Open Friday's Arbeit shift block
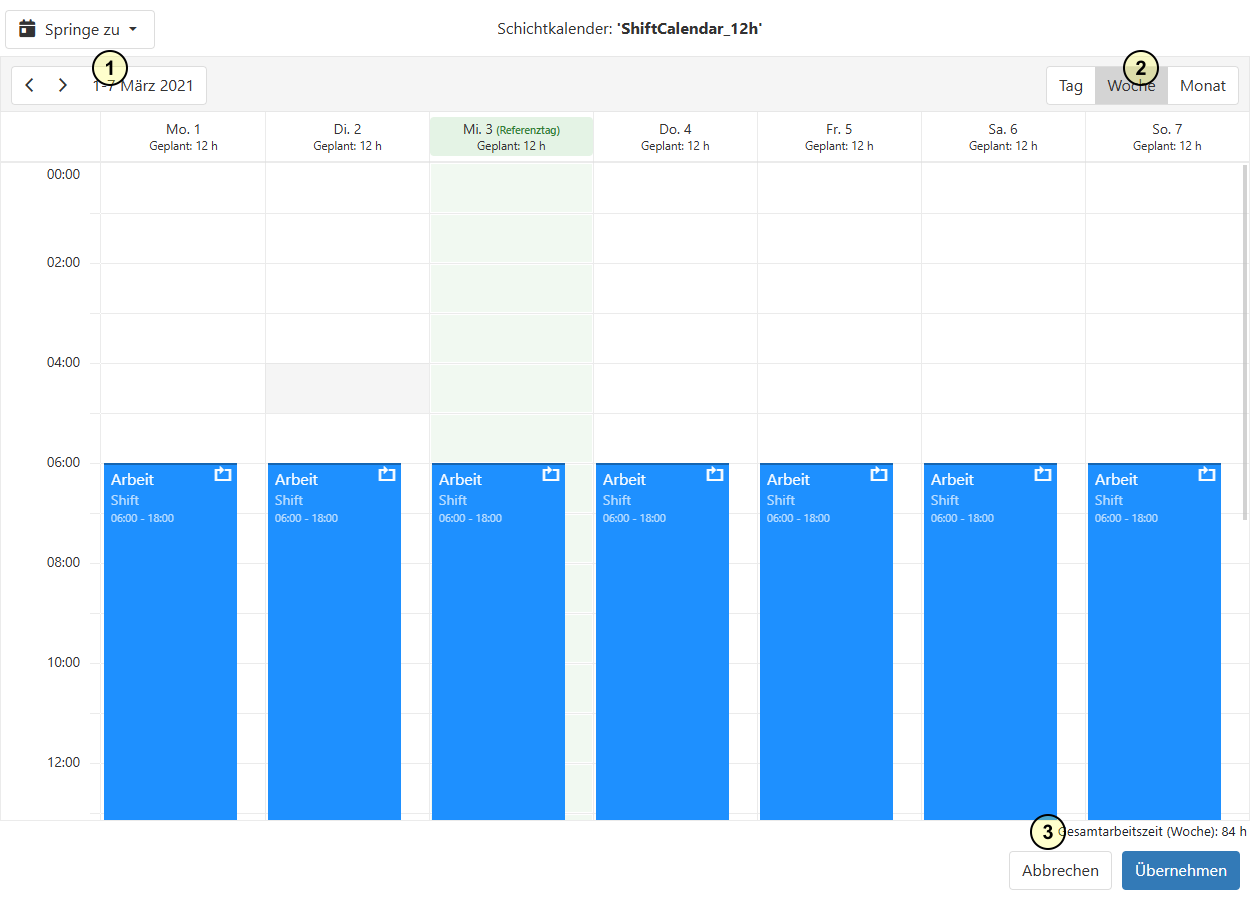The height and width of the screenshot is (900, 1250). 826,642
